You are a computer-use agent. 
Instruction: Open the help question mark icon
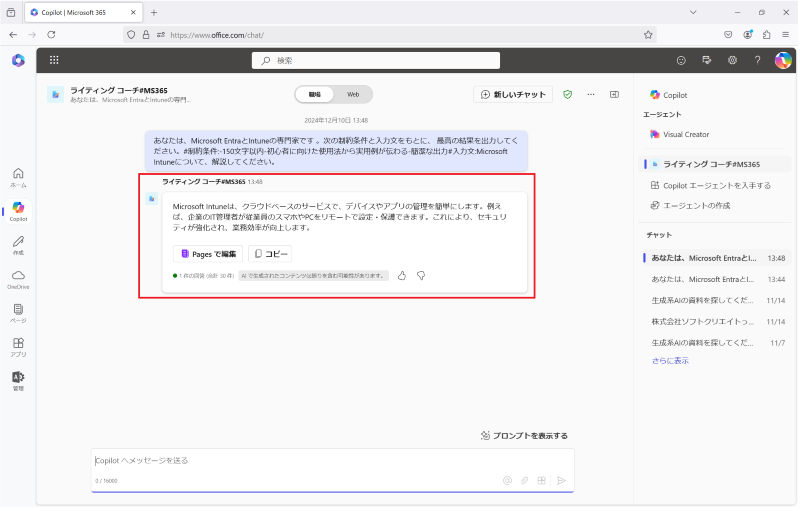tap(758, 60)
